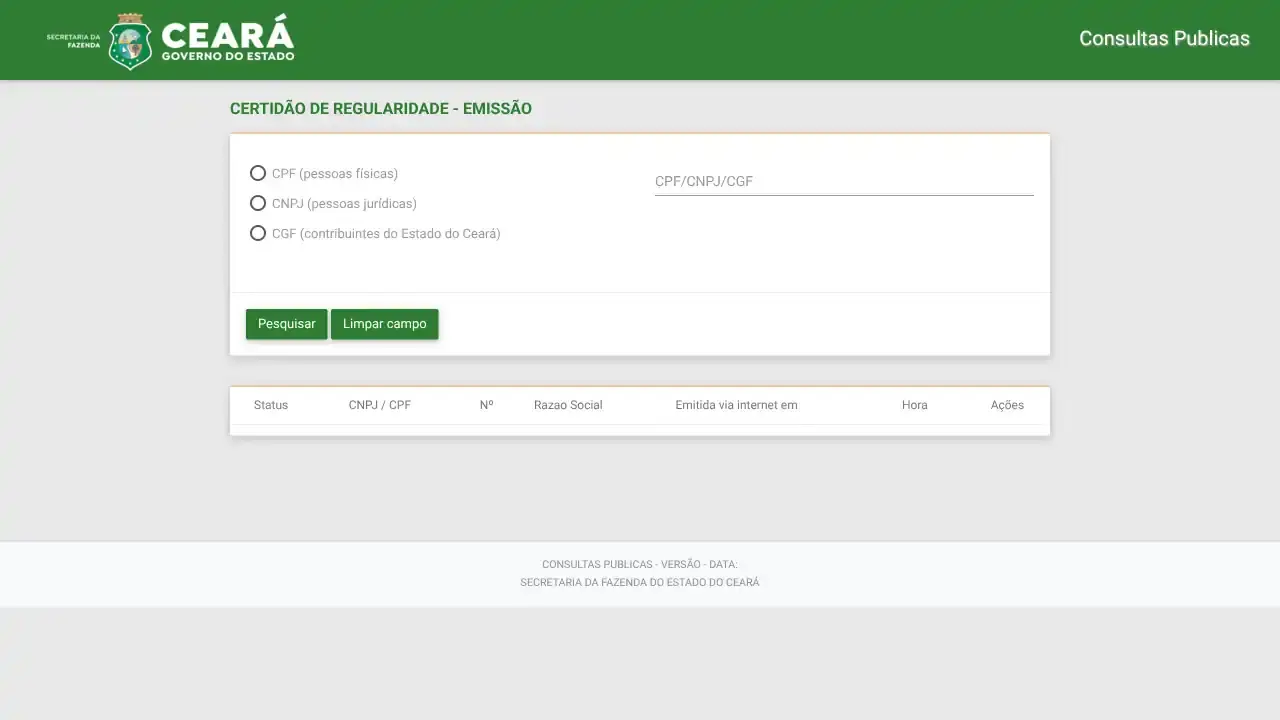Image resolution: width=1280 pixels, height=720 pixels.
Task: Click the CERTIDÃO DE REGULARIDADE - EMISSÃO title
Action: coord(381,108)
